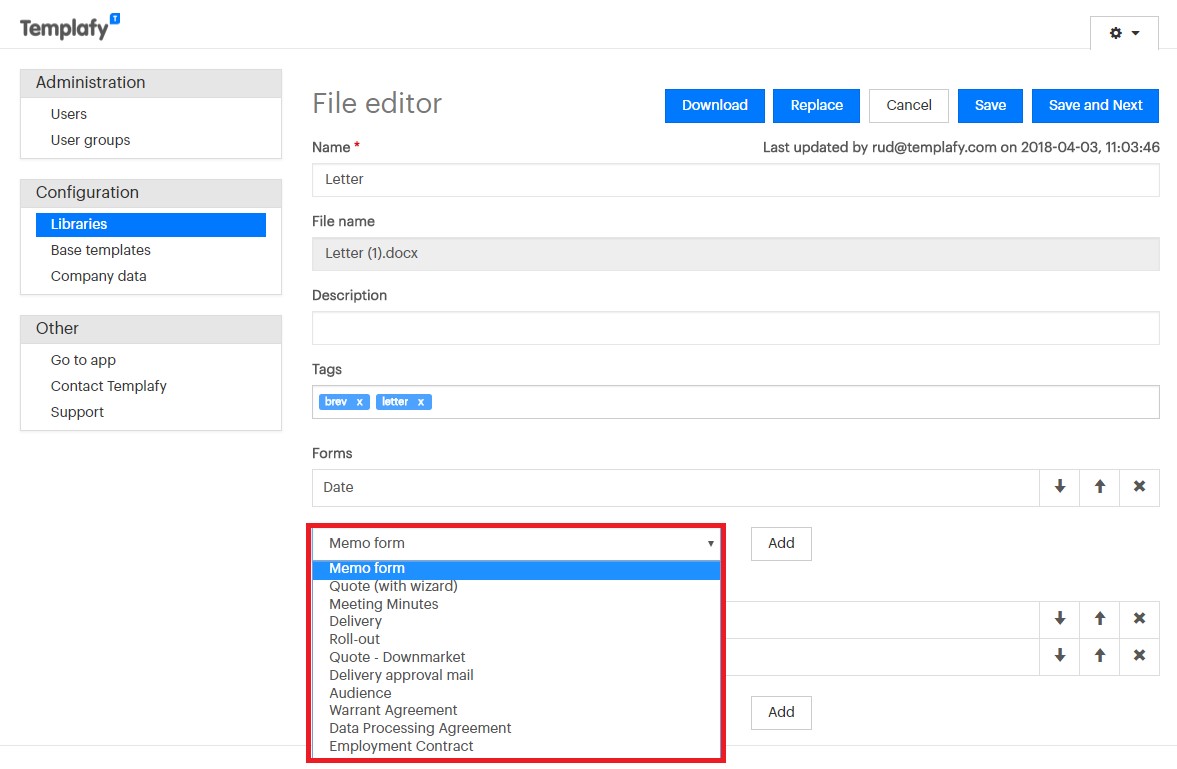Image resolution: width=1177 pixels, height=769 pixels.
Task: Click the Replace button
Action: 817,106
